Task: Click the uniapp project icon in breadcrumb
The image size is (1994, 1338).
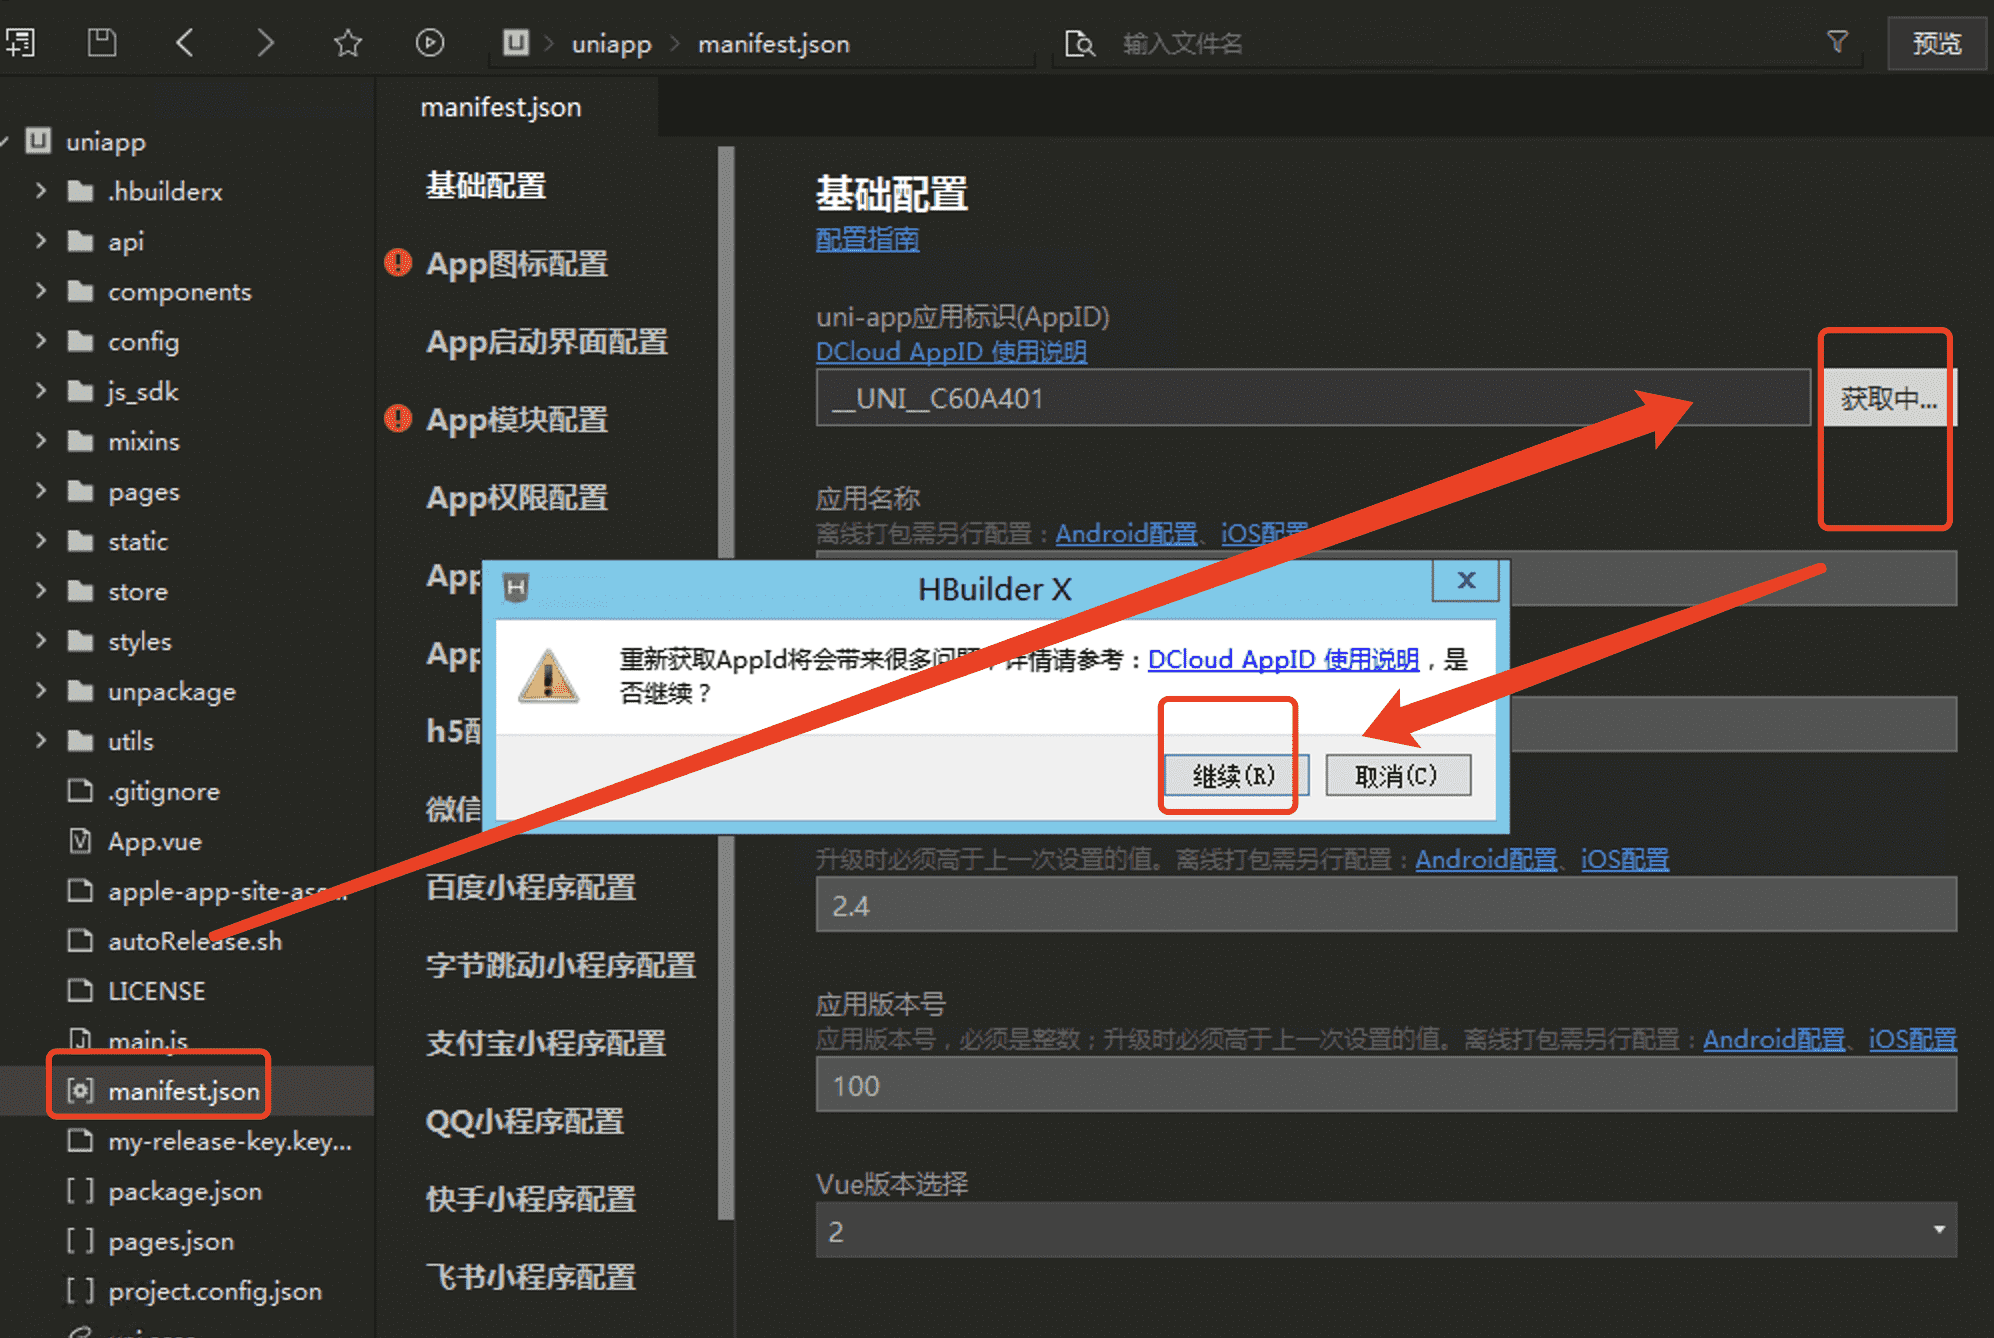Action: tap(515, 43)
